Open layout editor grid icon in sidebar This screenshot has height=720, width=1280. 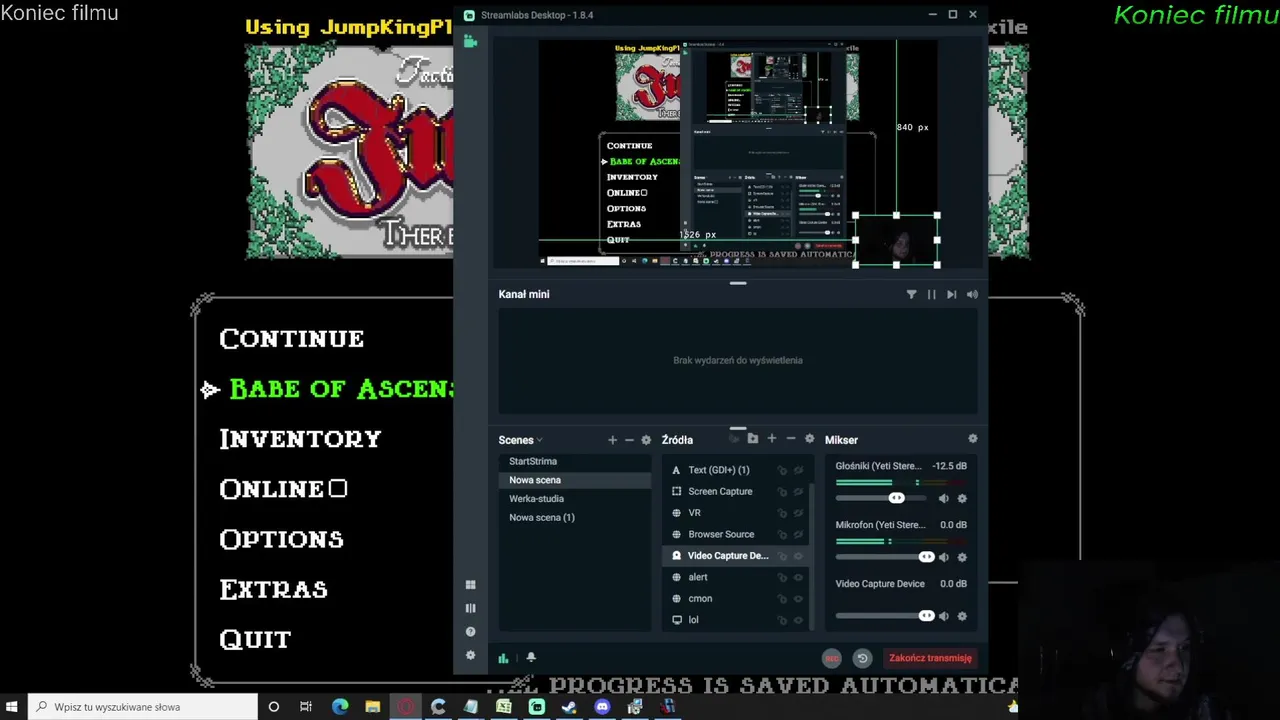470,585
